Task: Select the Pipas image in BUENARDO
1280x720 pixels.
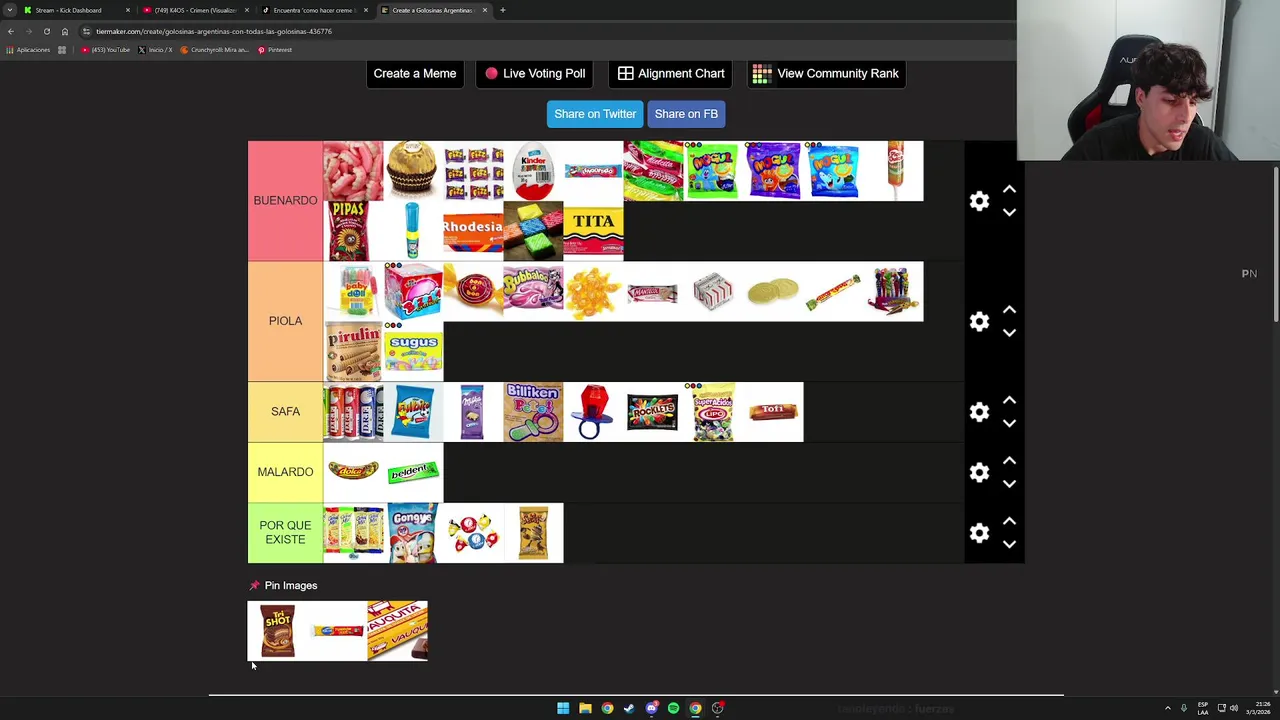Action: click(x=353, y=231)
